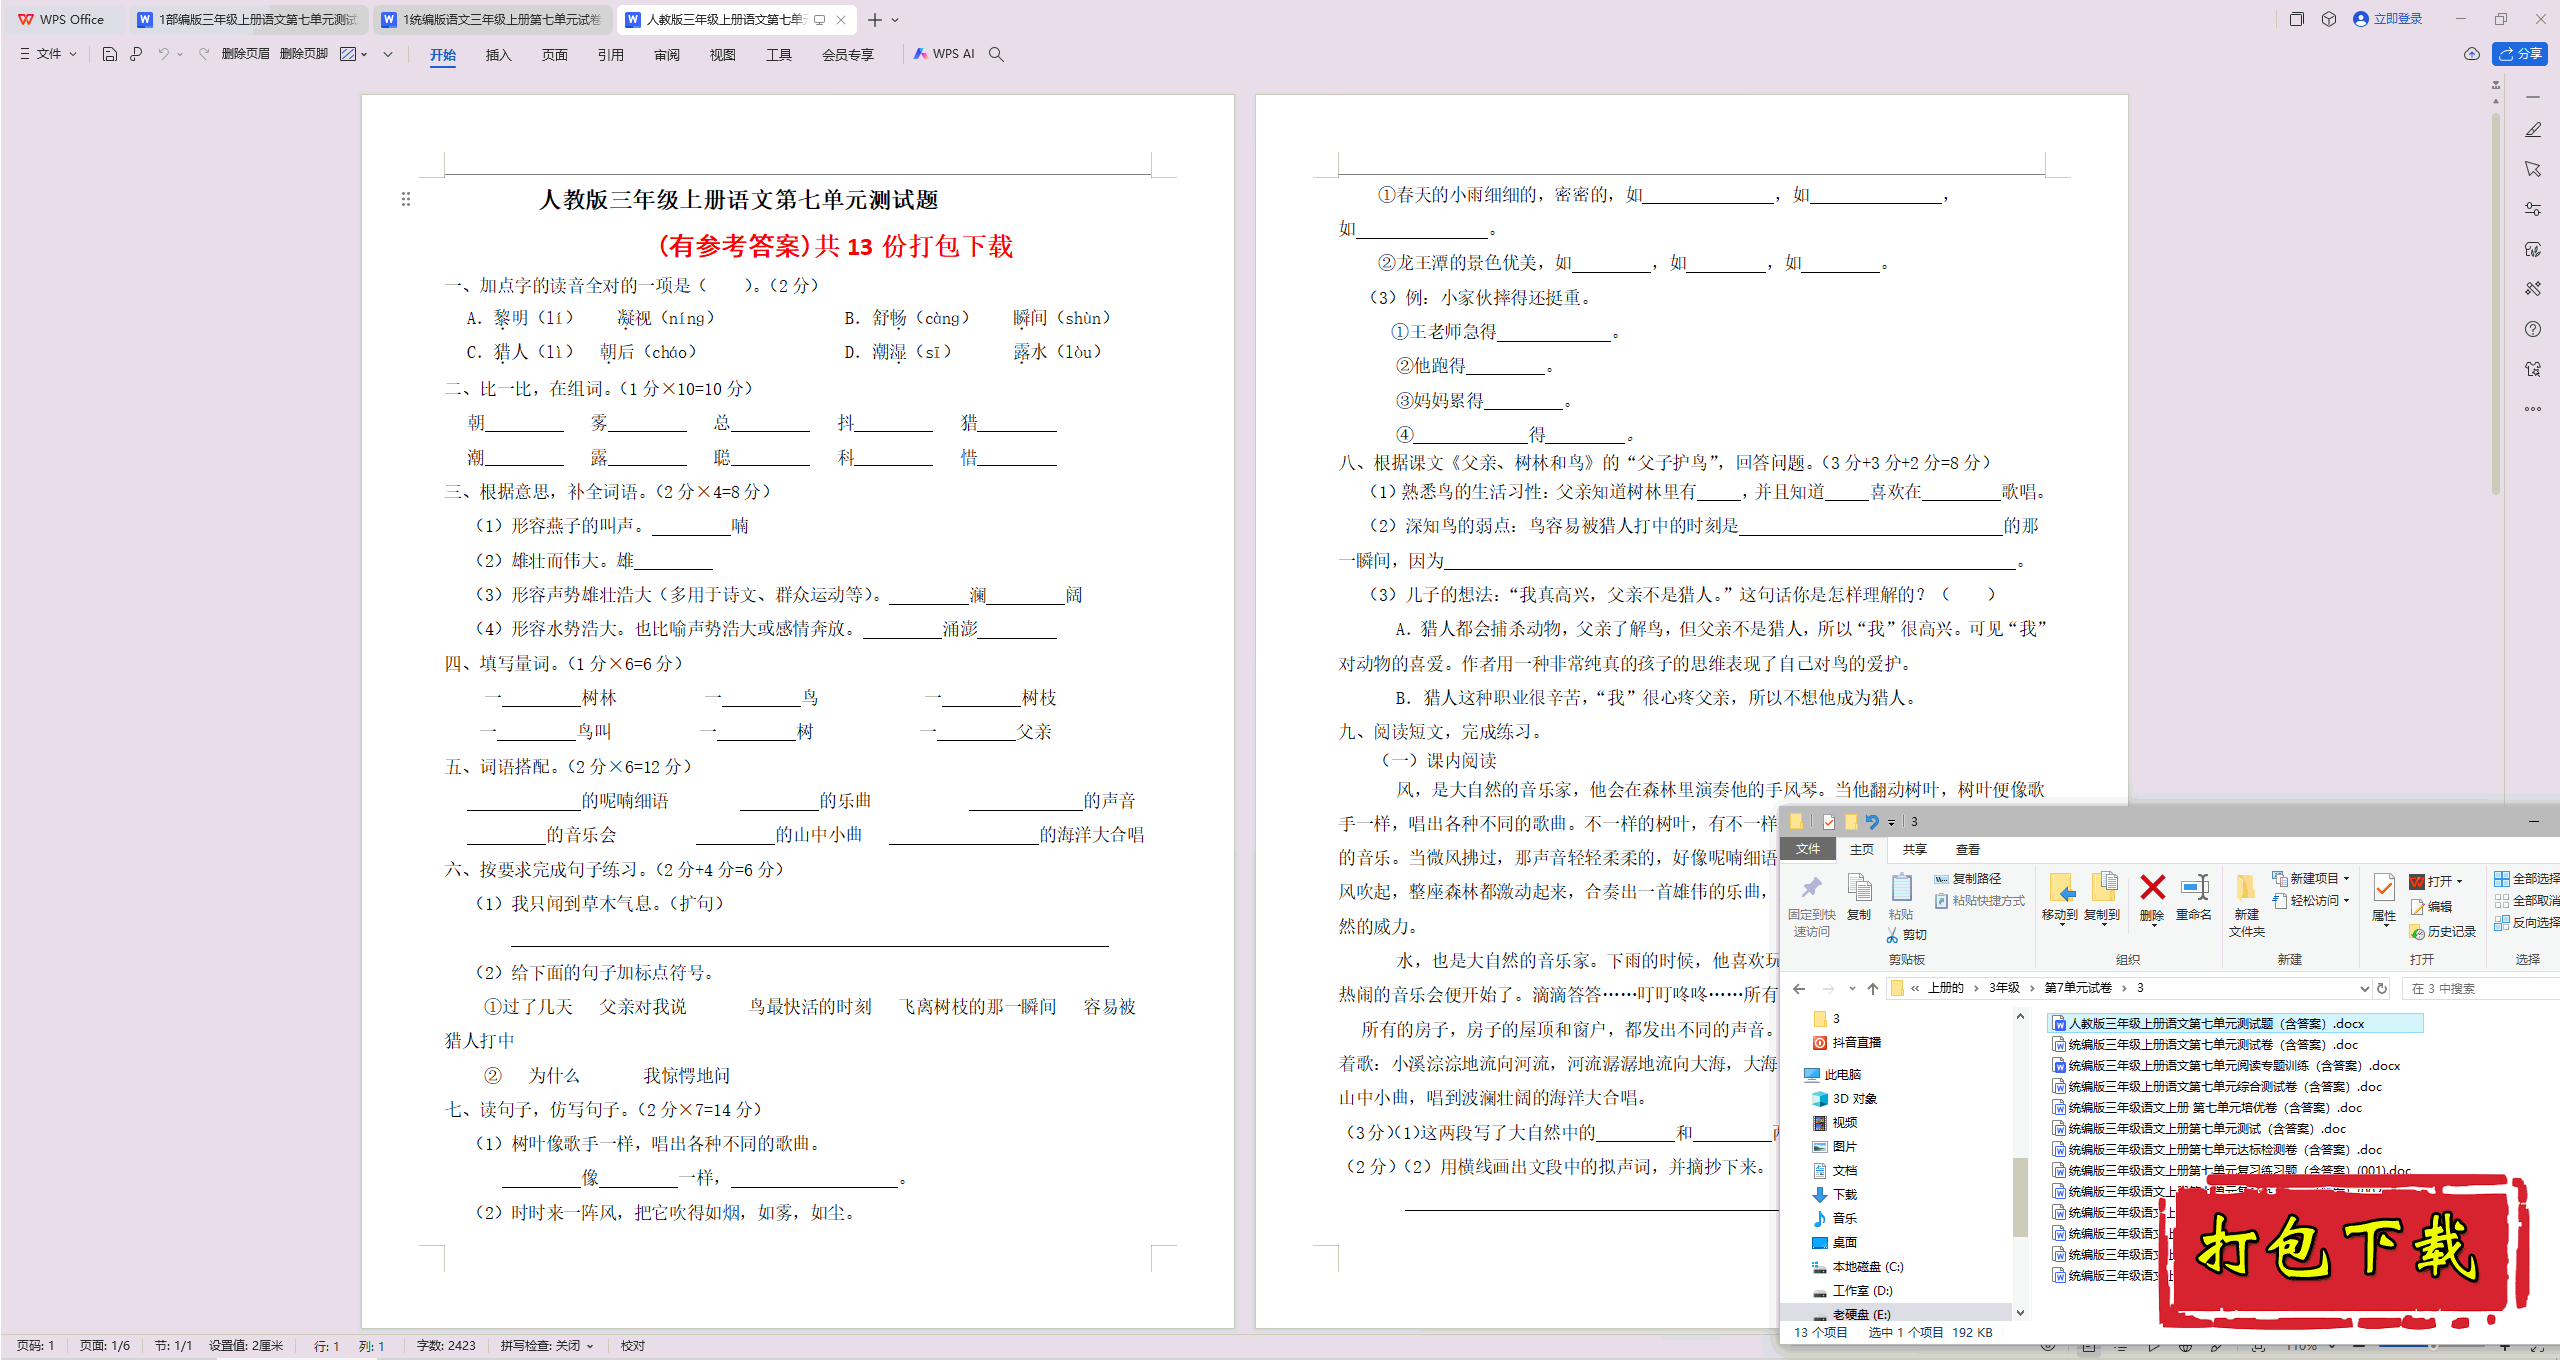This screenshot has height=1360, width=2560.
Task: Click the 3年级 breadcrumb in Explorer address bar
Action: pos(2004,989)
